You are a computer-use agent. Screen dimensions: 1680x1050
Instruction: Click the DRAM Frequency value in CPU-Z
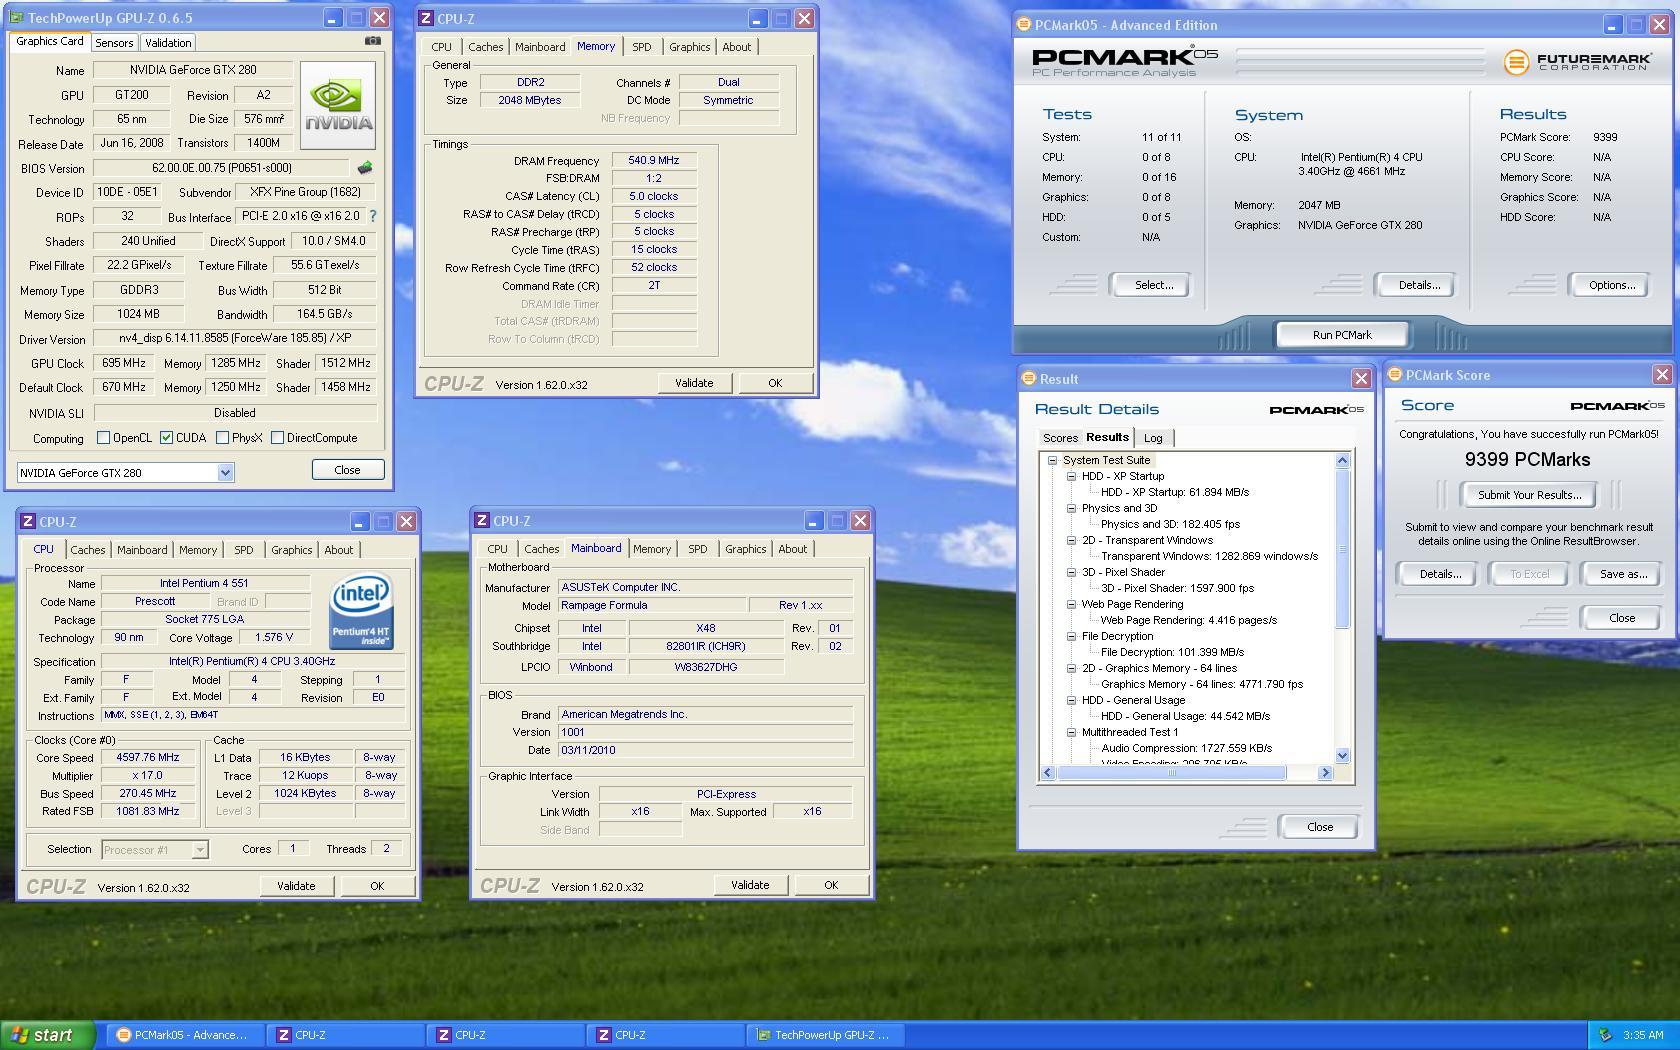click(654, 160)
